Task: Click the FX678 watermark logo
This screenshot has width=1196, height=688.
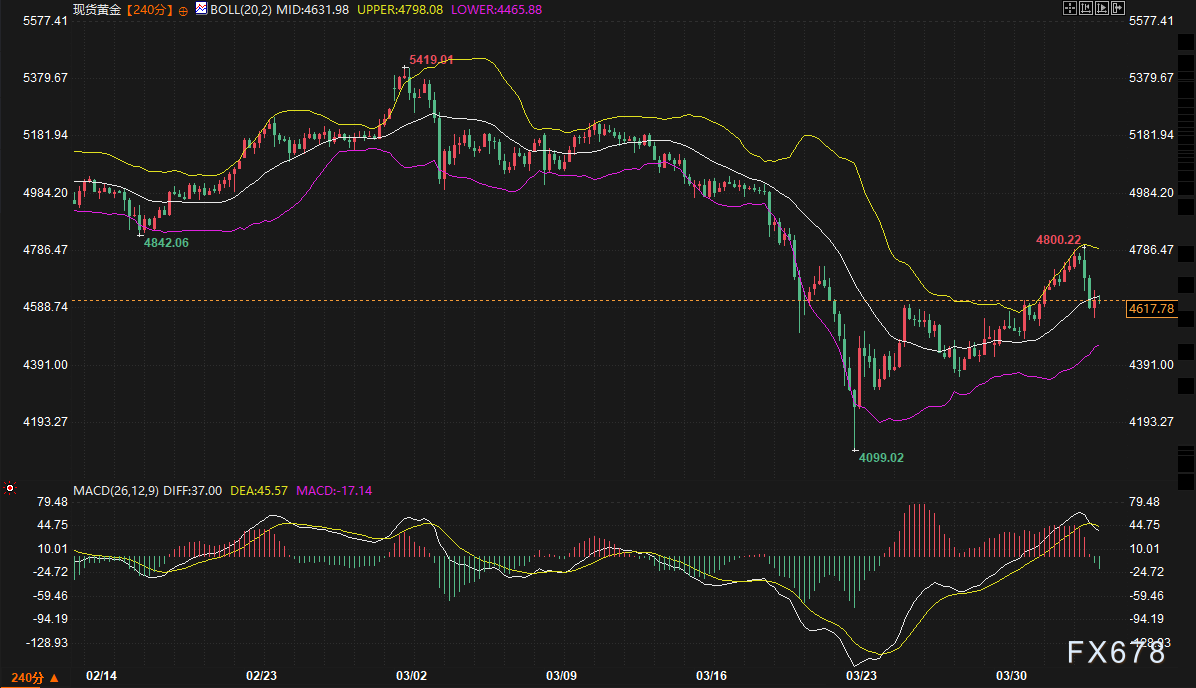Action: pos(1116,654)
